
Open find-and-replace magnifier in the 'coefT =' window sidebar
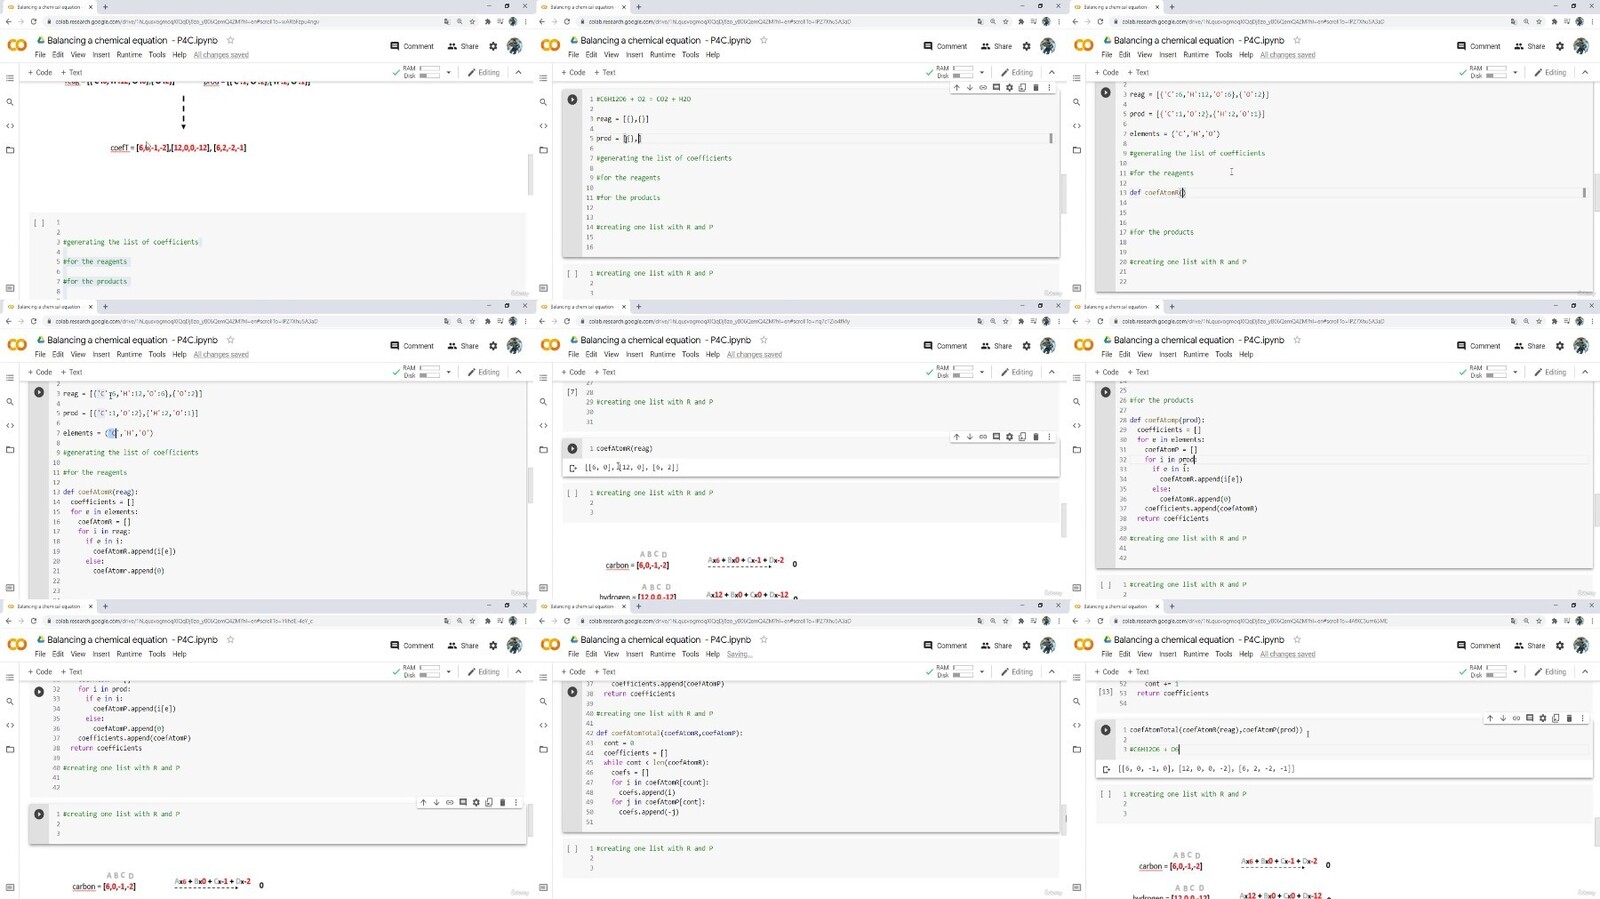tap(10, 102)
